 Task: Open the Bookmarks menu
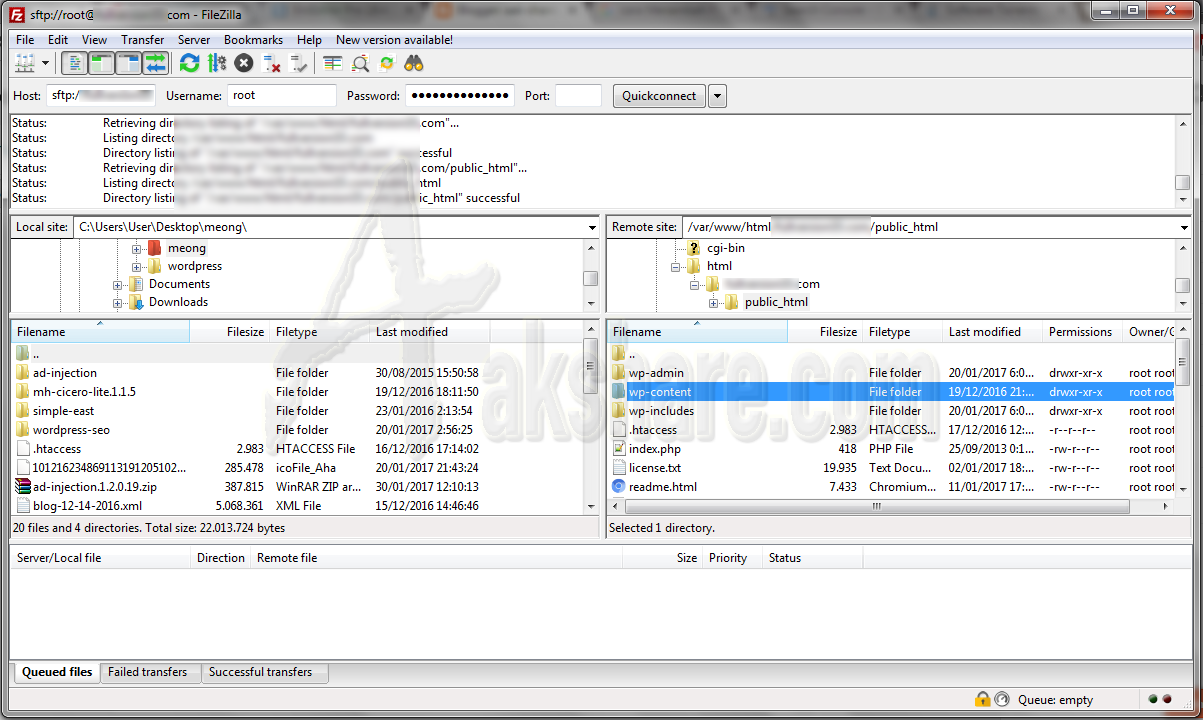(253, 40)
